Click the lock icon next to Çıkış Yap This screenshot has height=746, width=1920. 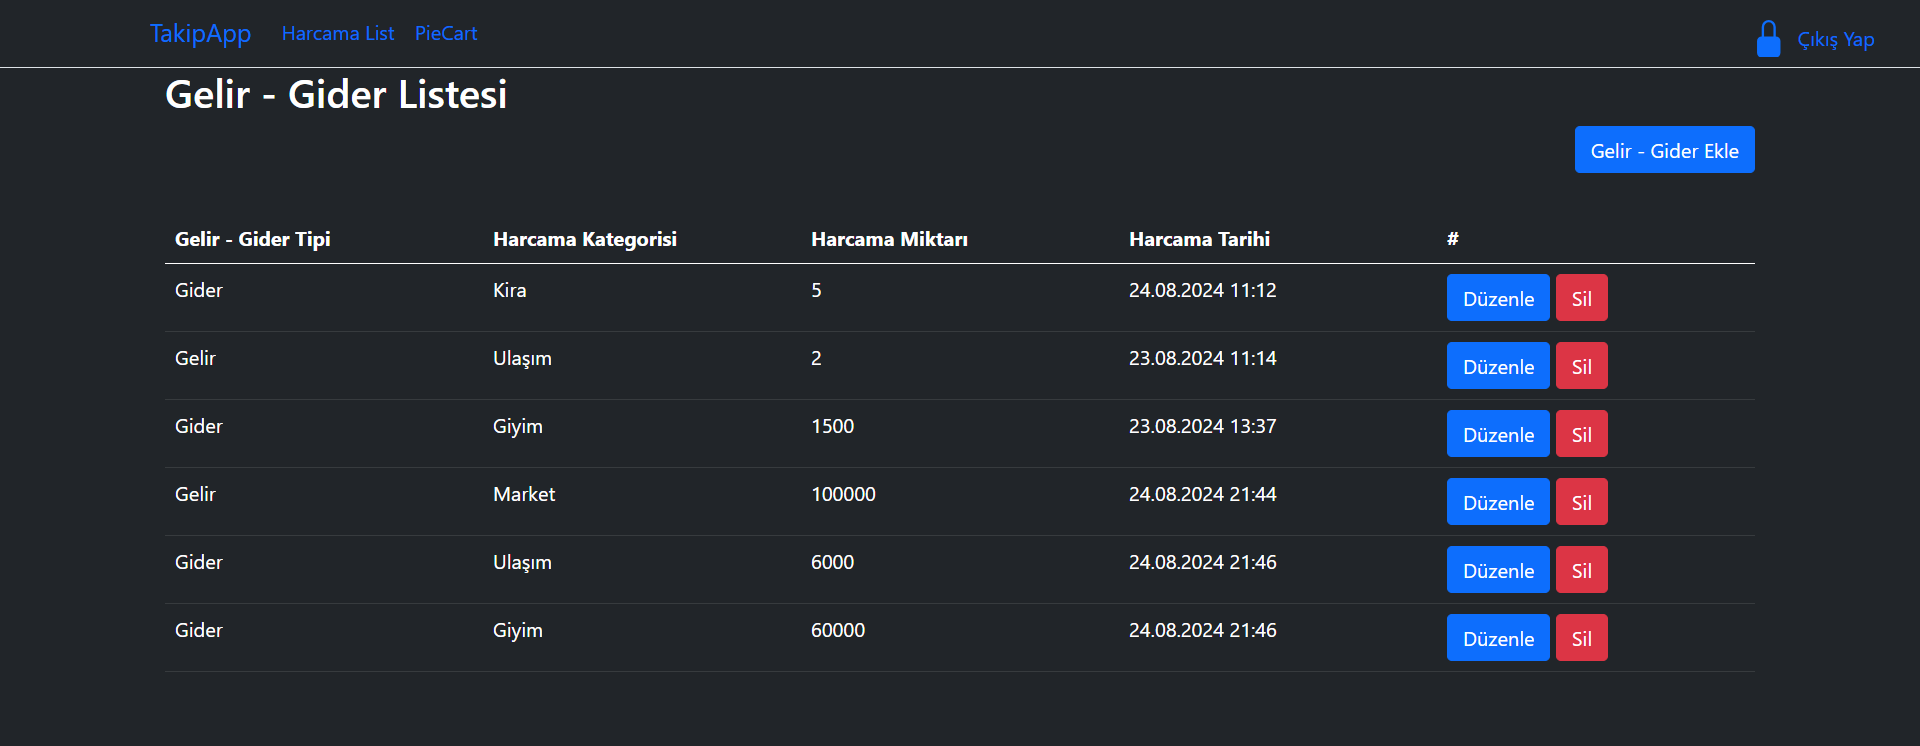tap(1768, 39)
